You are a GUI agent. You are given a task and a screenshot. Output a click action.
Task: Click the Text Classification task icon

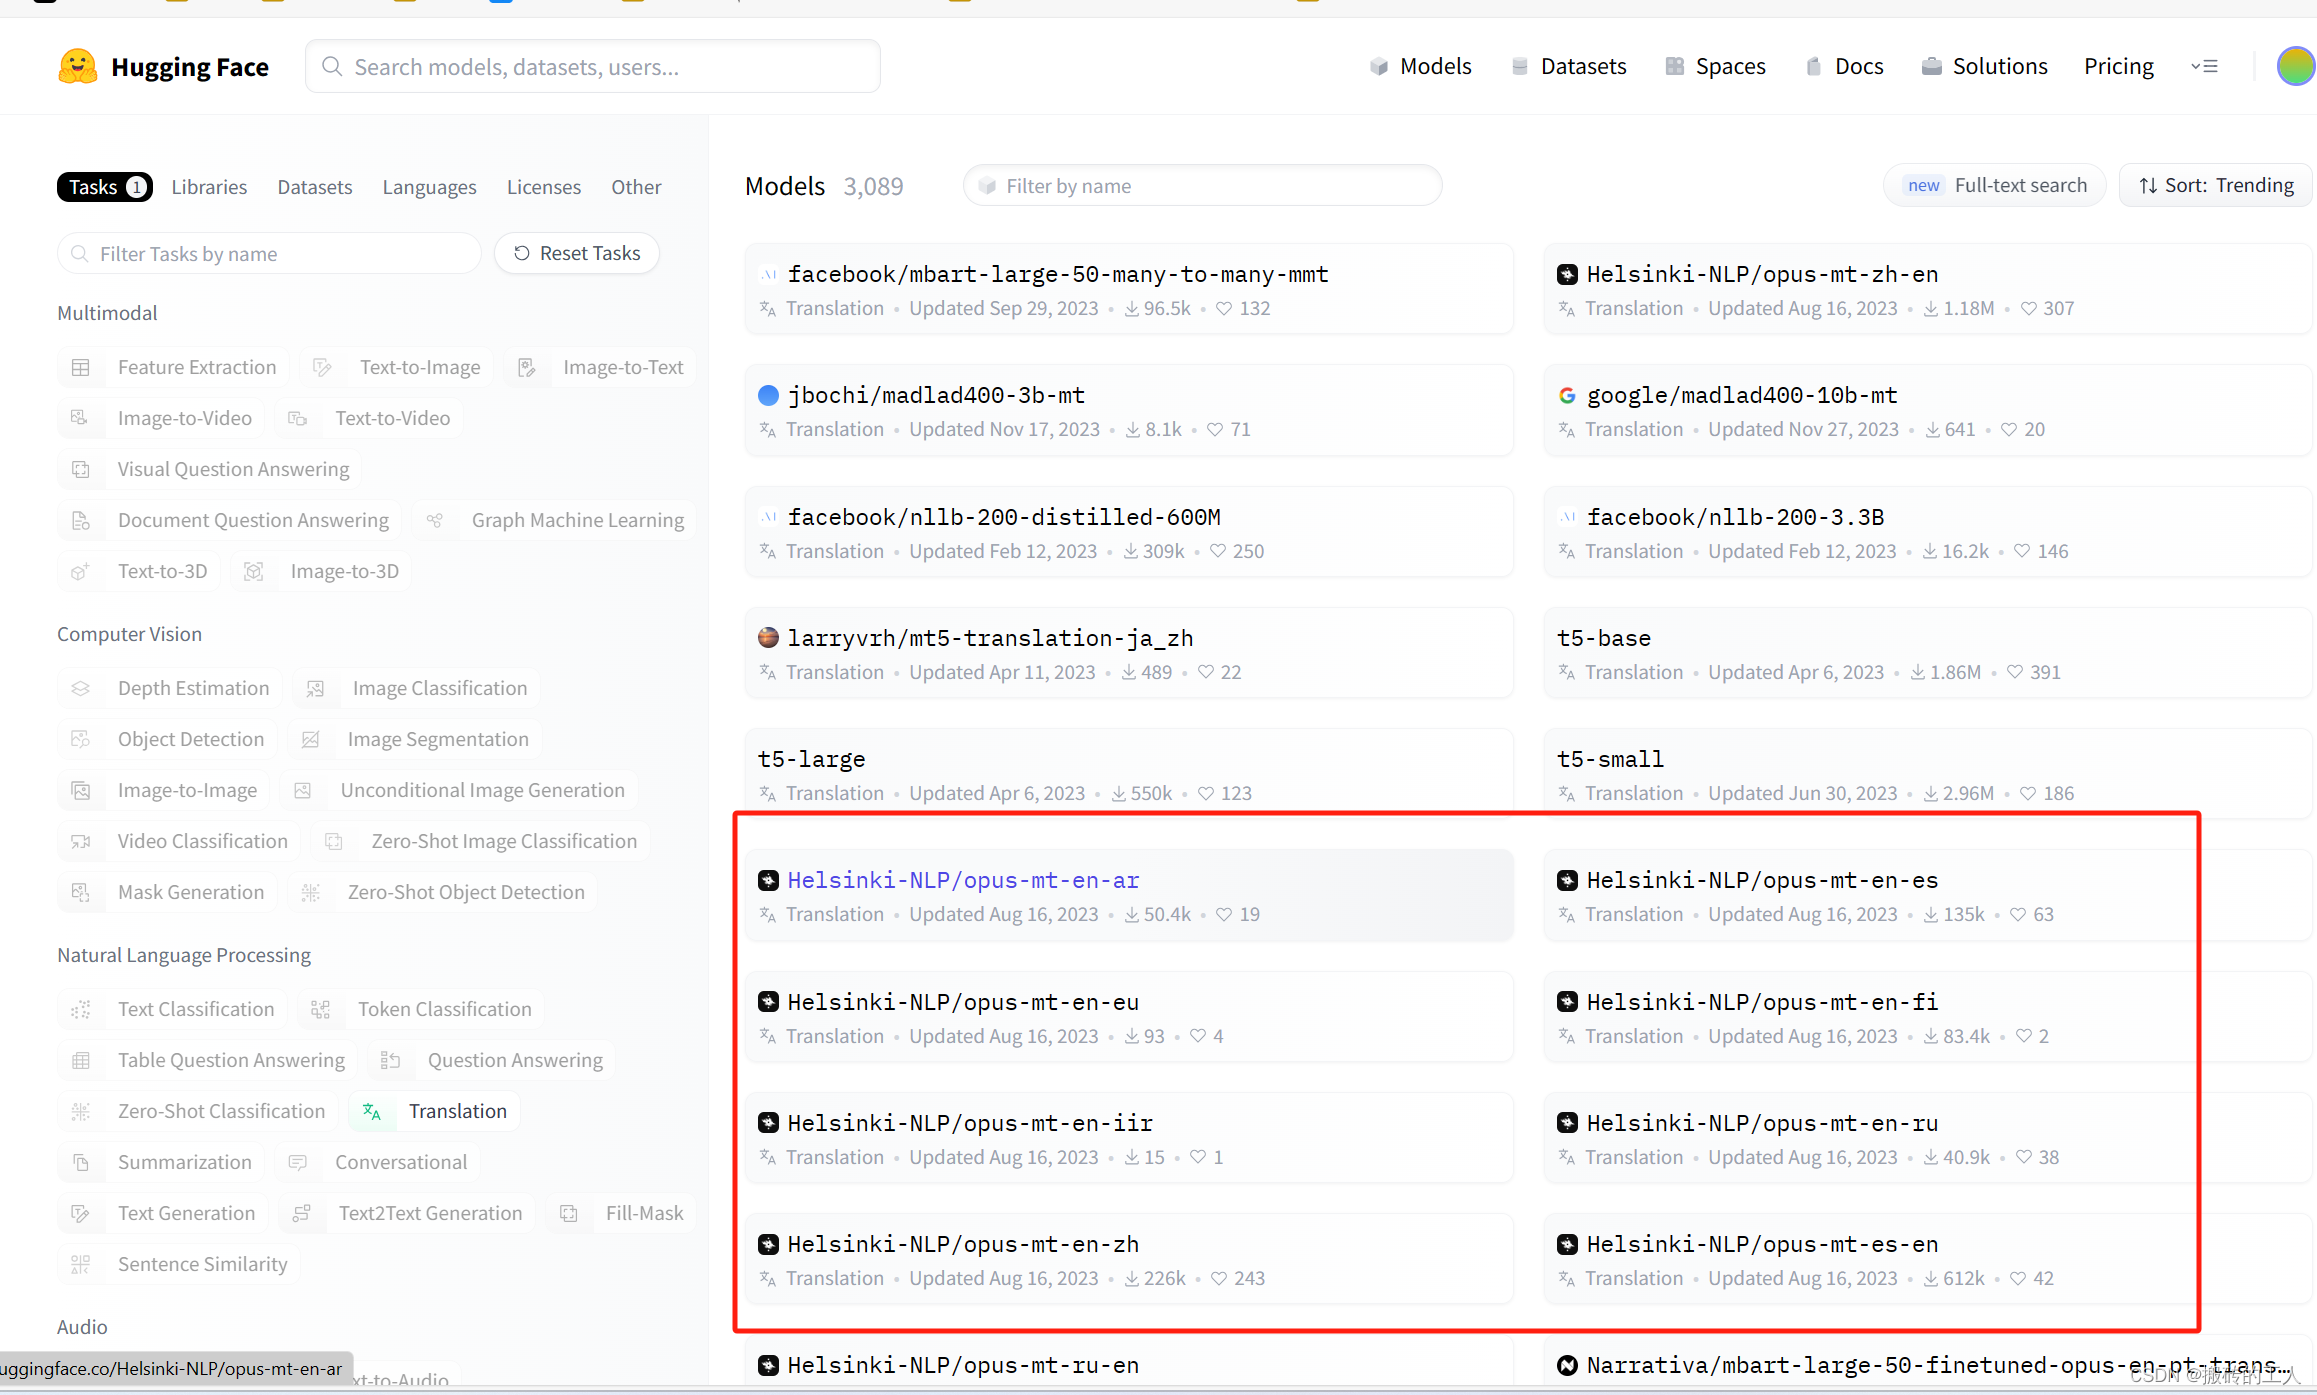[81, 1010]
